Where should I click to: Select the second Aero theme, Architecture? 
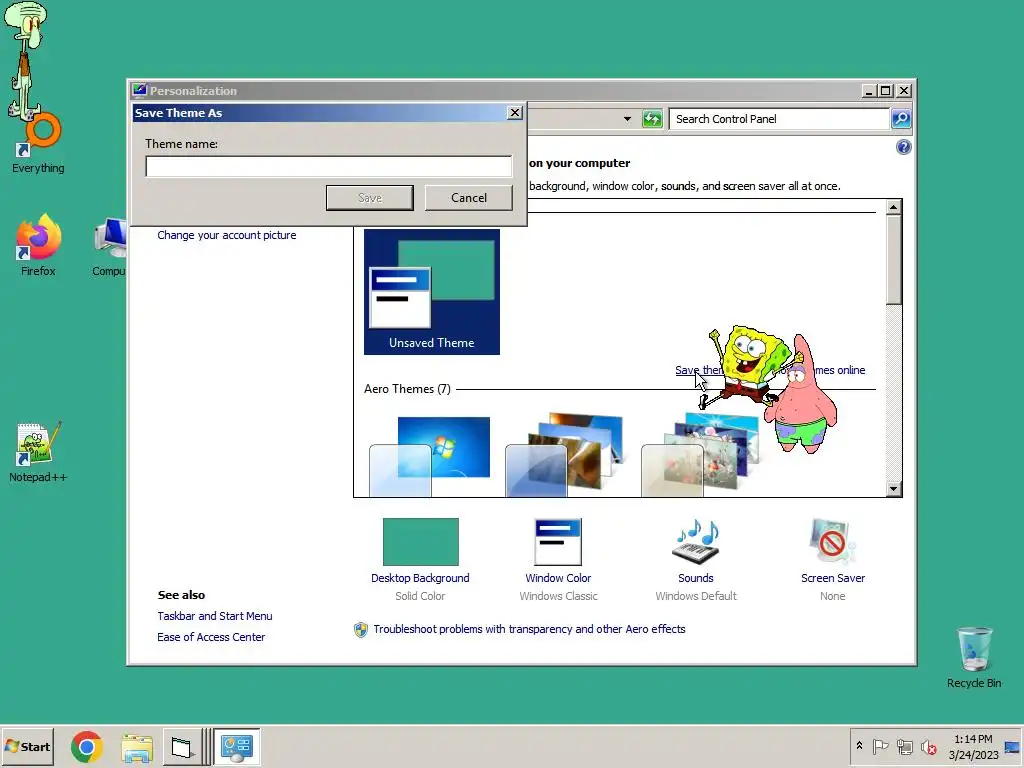(x=564, y=455)
